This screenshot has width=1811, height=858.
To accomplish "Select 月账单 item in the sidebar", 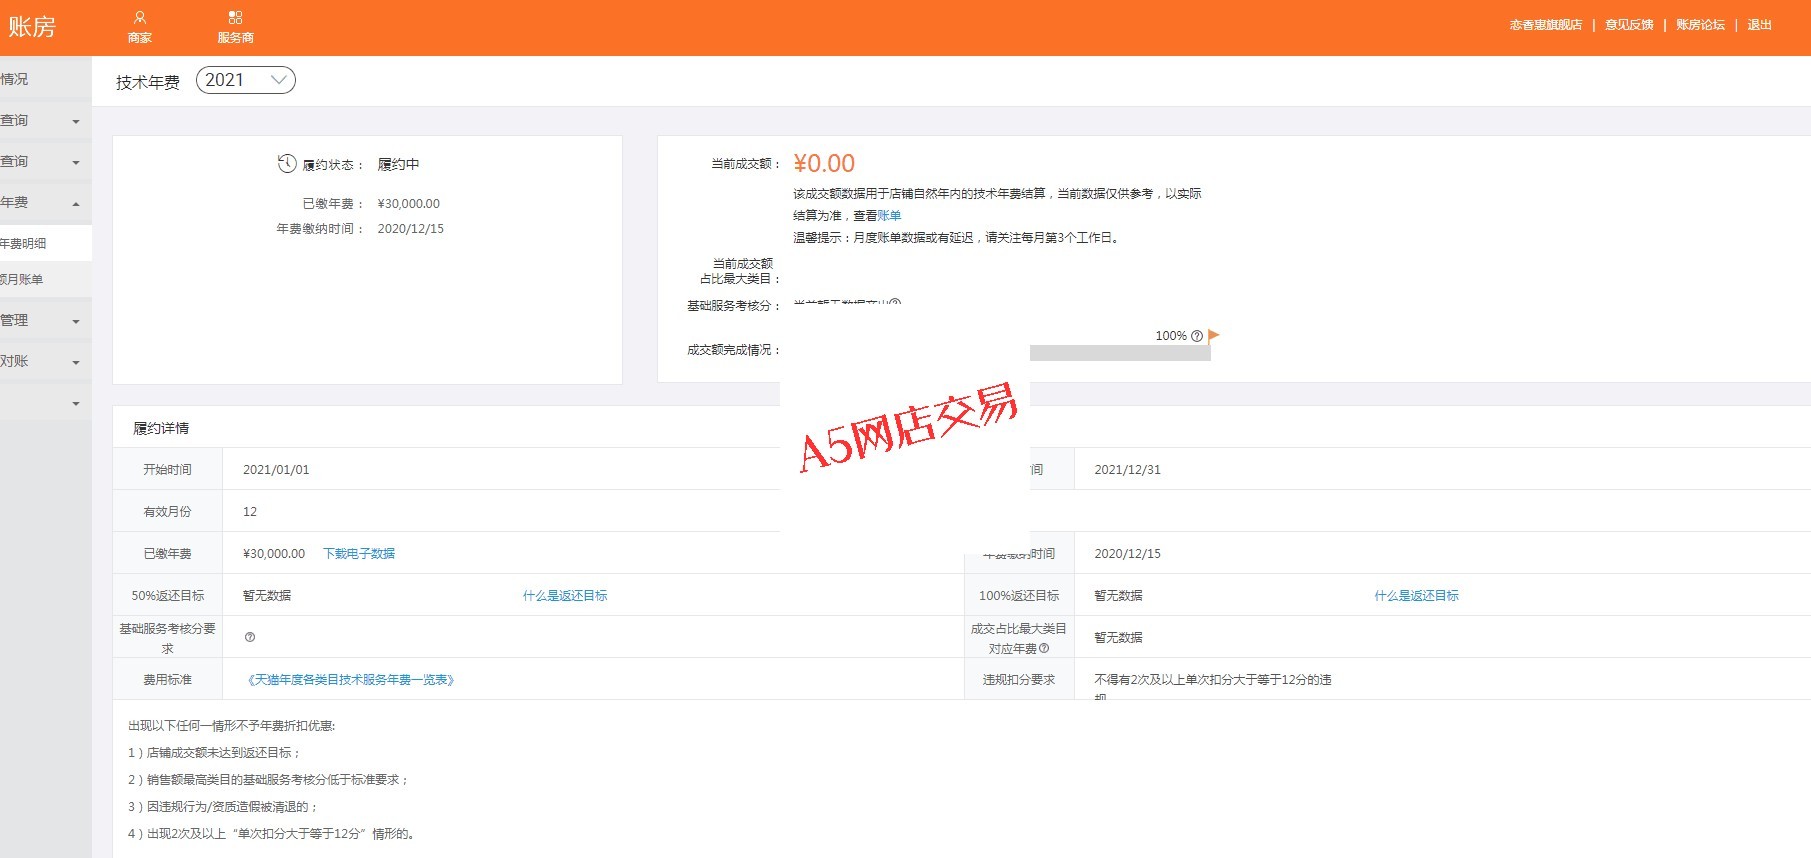I will coord(24,279).
